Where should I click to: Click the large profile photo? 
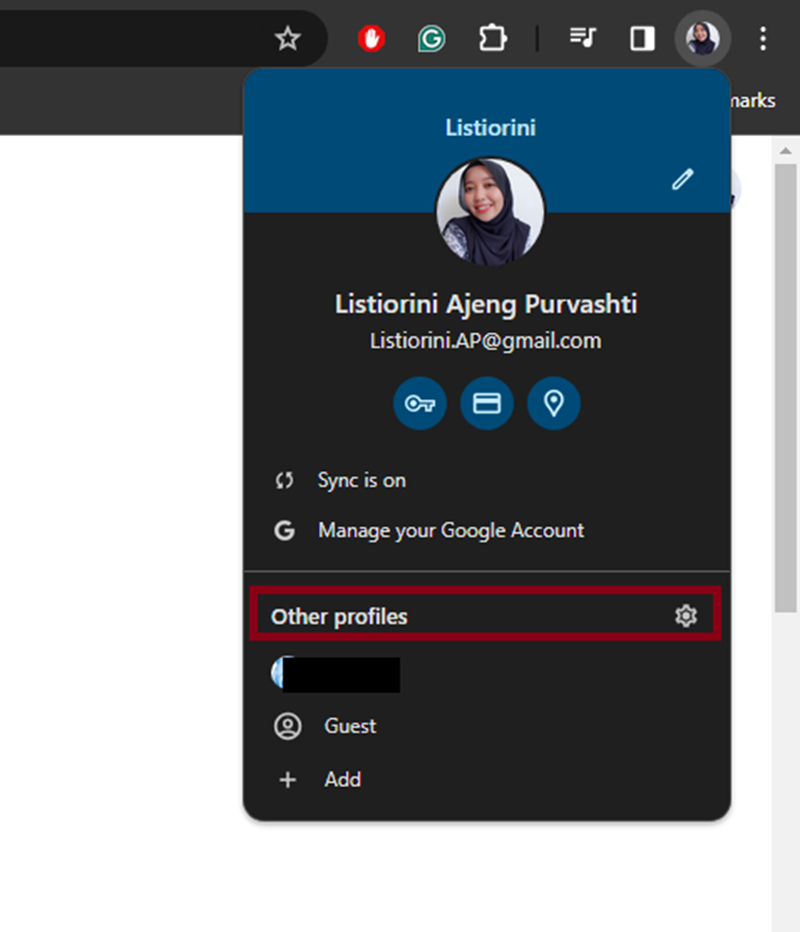click(489, 212)
